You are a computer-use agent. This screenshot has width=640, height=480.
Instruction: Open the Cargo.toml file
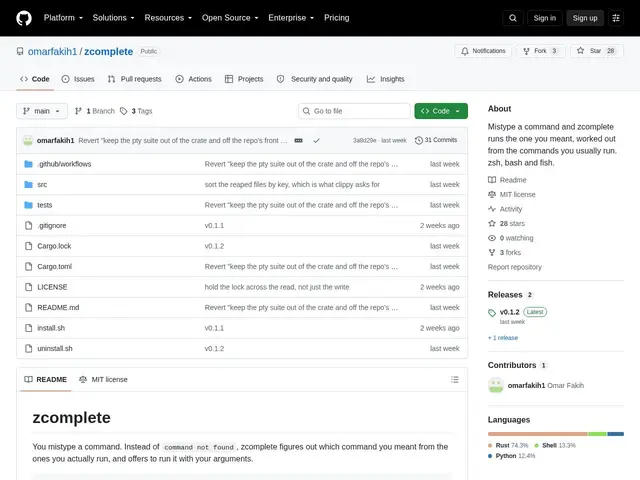pos(55,267)
